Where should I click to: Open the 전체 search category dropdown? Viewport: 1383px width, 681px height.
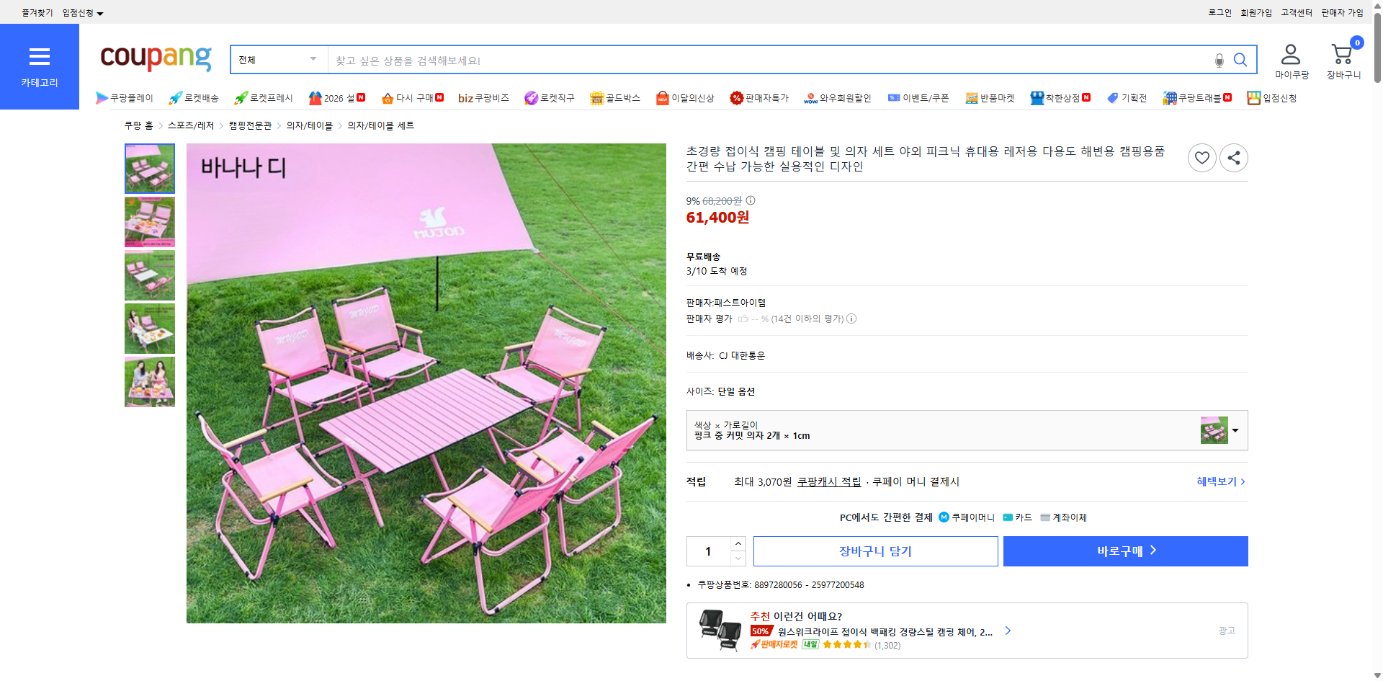277,59
